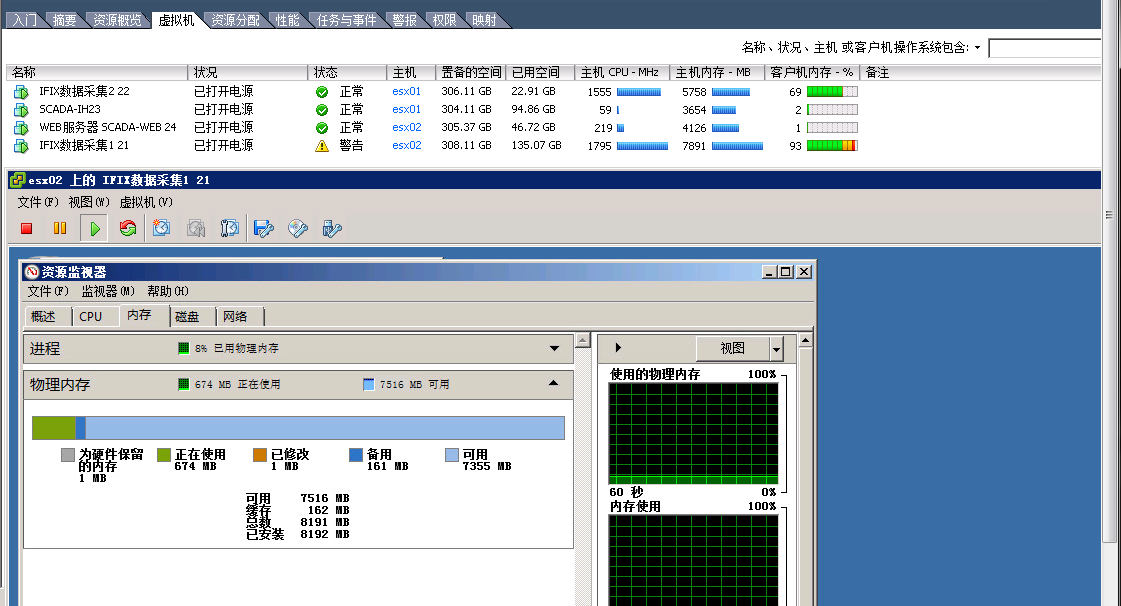Click VM icon of SCADA-IH23
This screenshot has width=1121, height=606.
[21, 110]
